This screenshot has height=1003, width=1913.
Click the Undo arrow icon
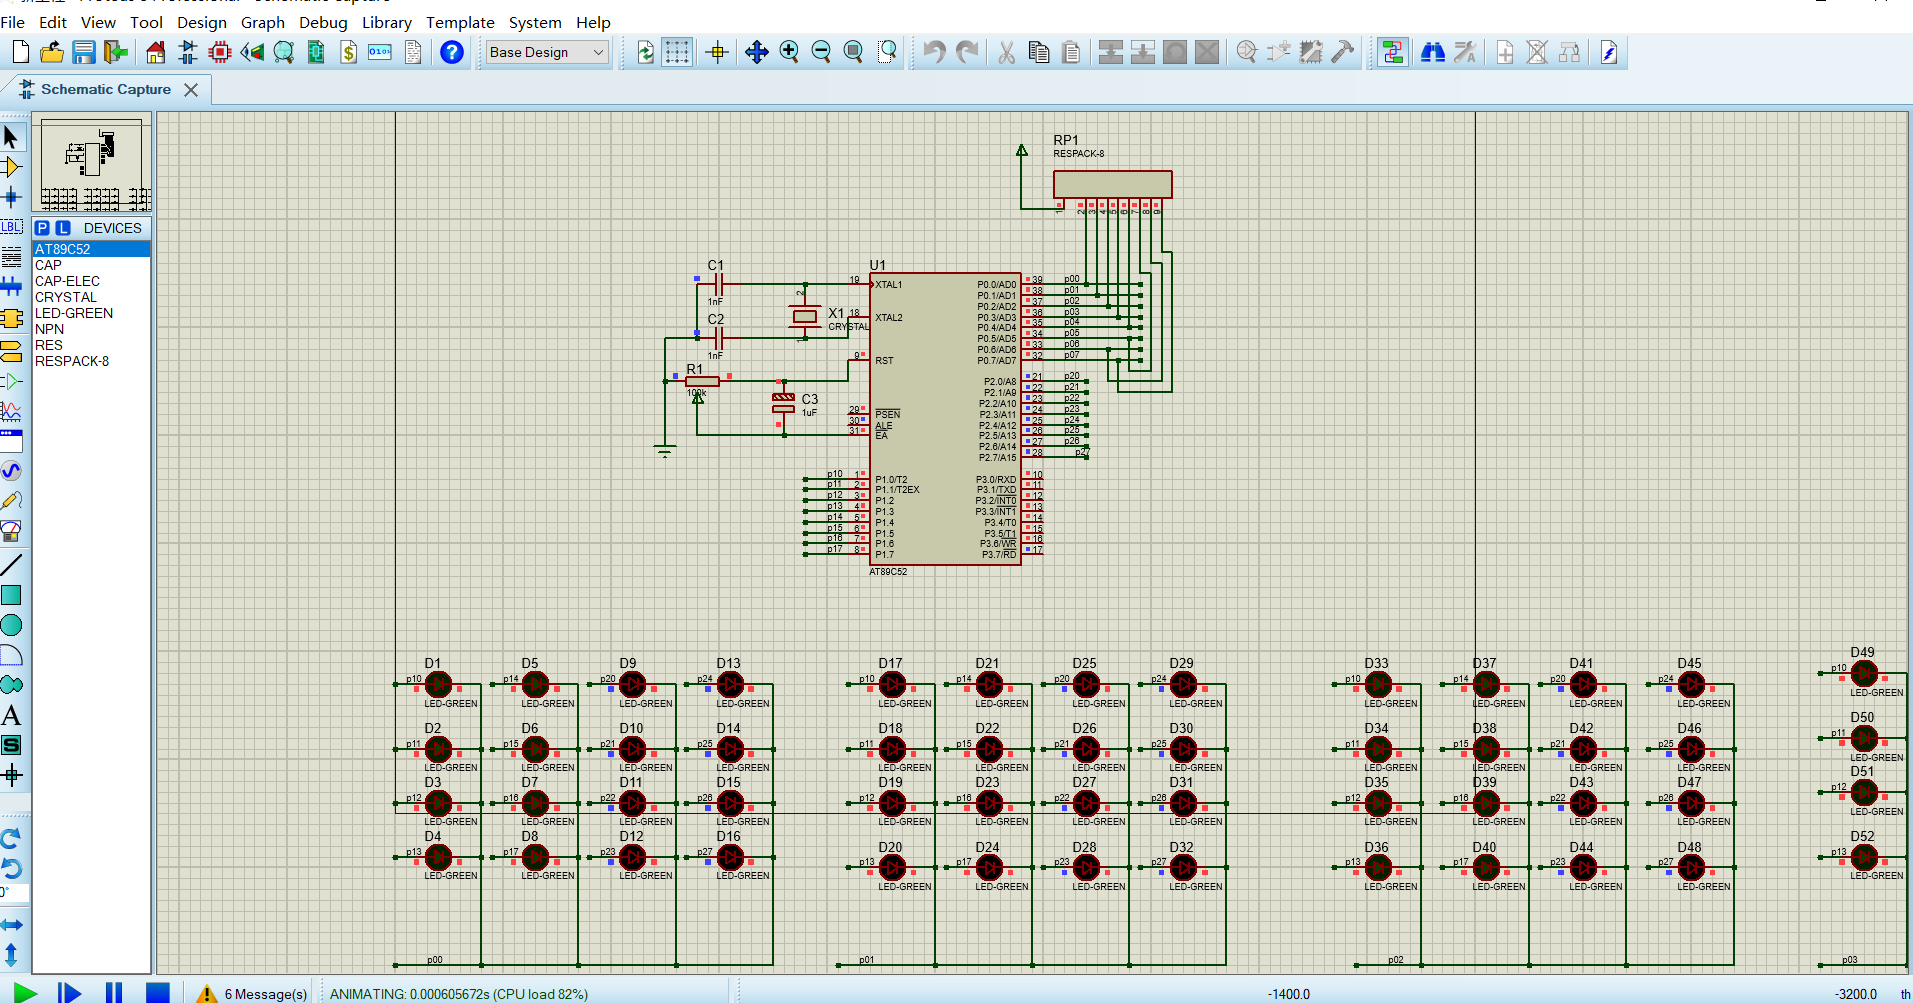tap(934, 52)
